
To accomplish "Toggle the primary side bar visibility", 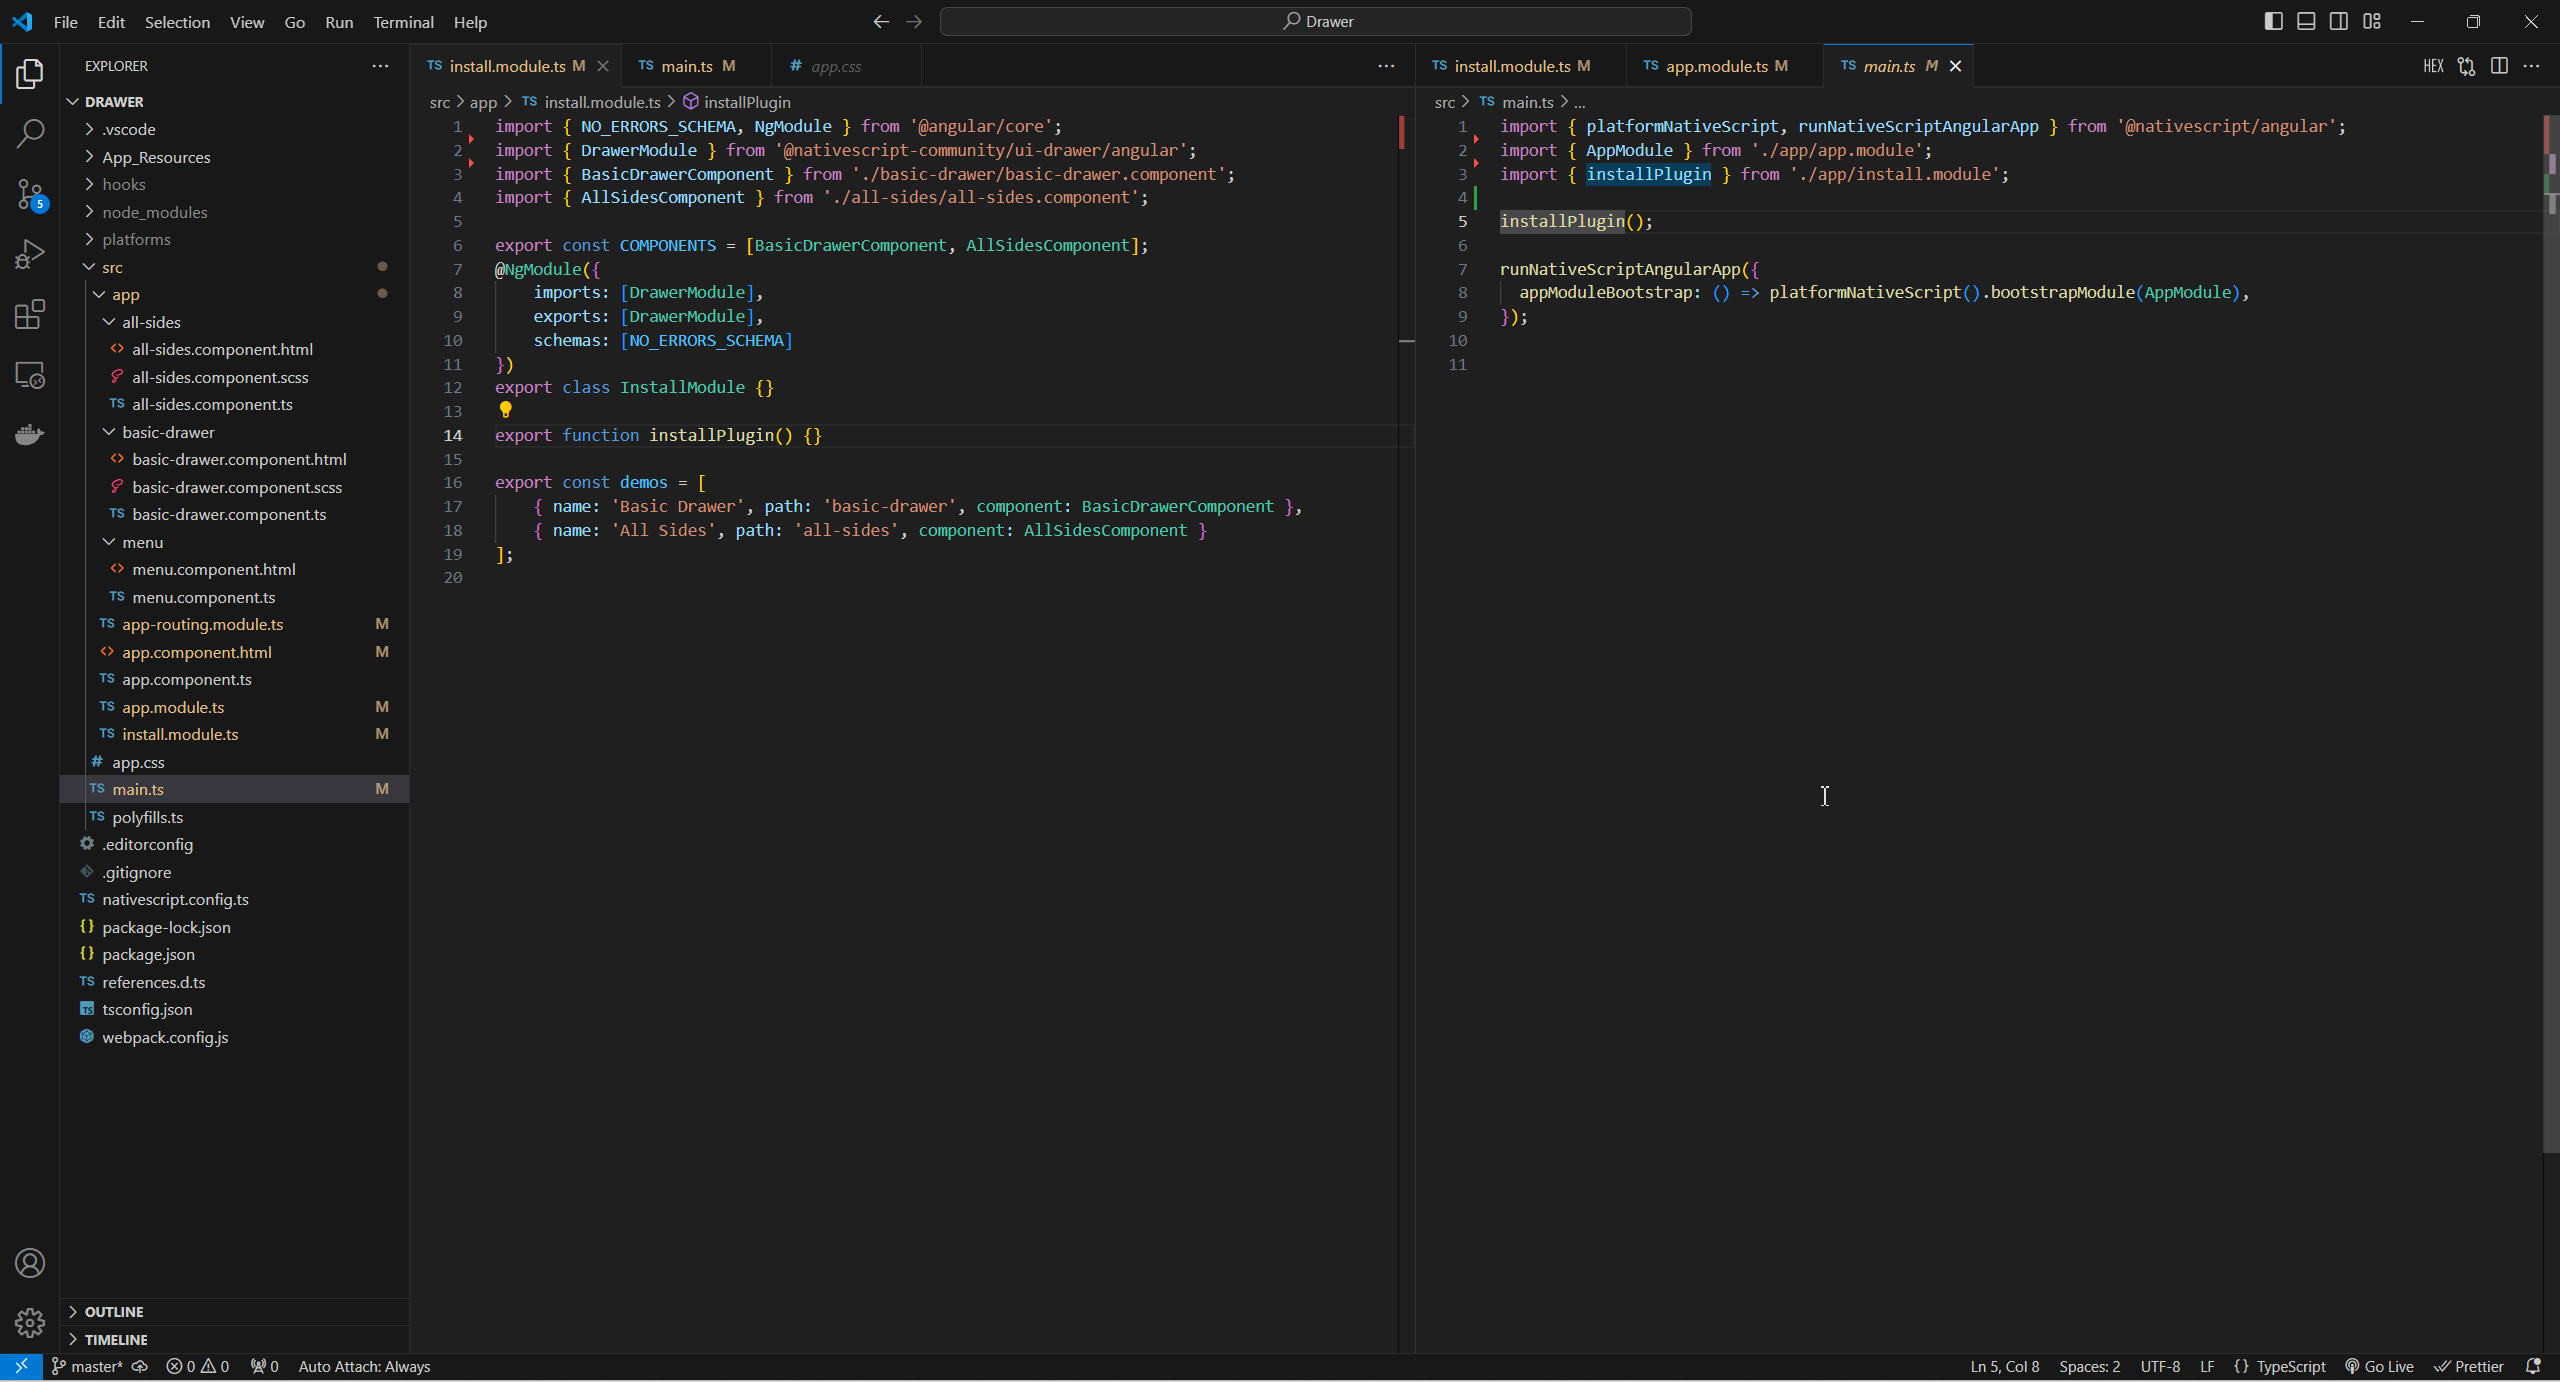I will click(2273, 22).
